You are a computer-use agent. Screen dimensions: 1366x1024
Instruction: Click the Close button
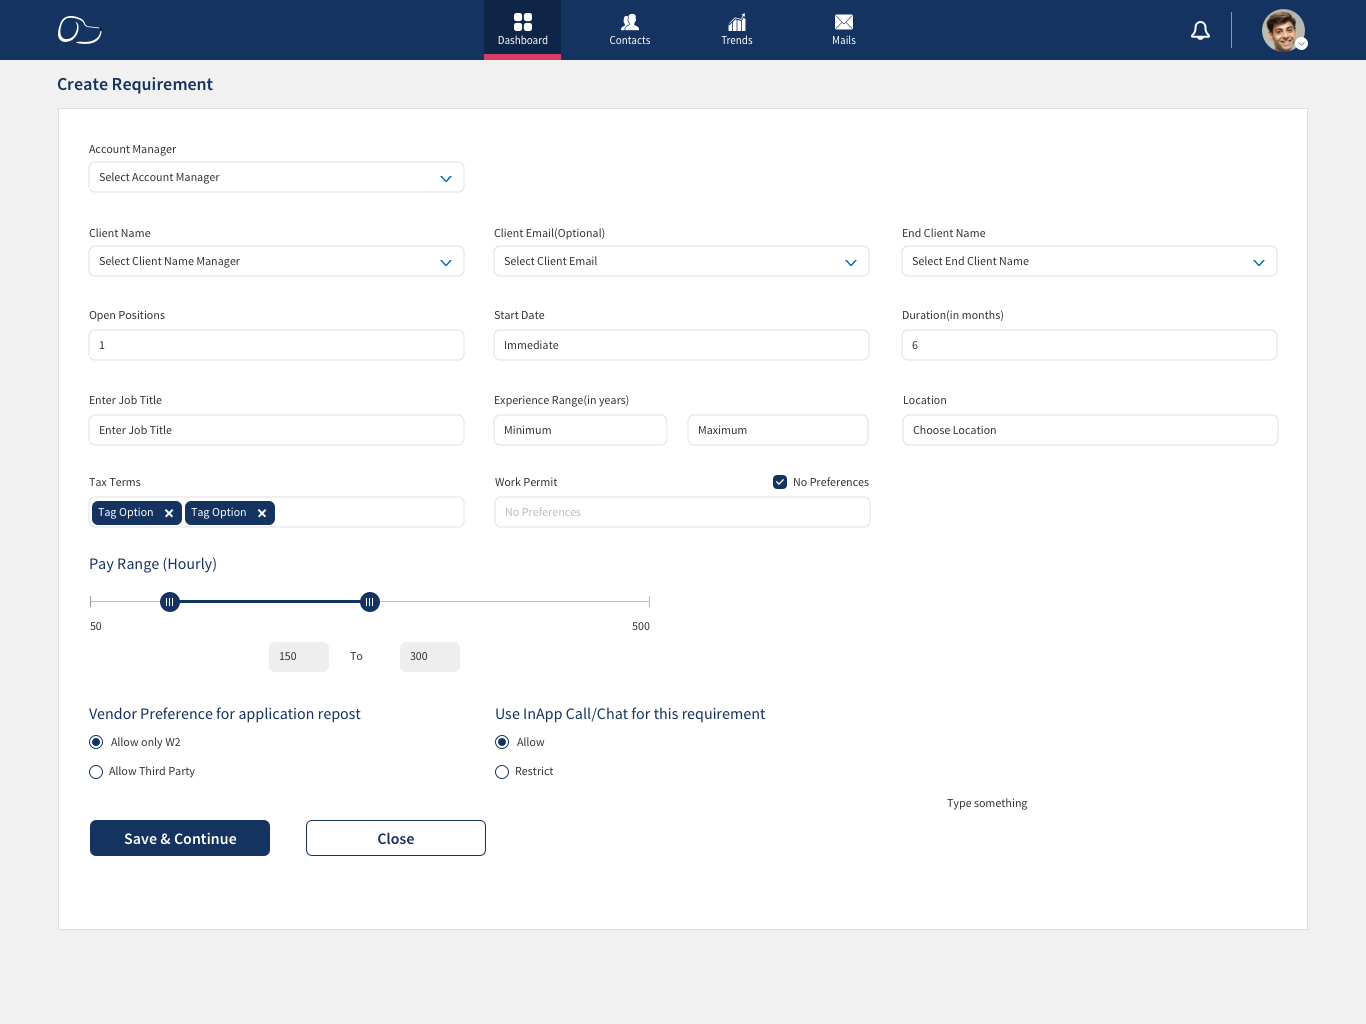point(396,838)
